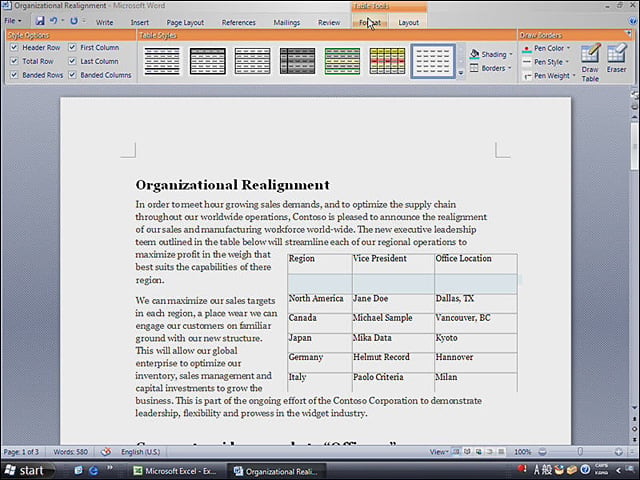Open the Borders dropdown arrow

pyautogui.click(x=509, y=68)
